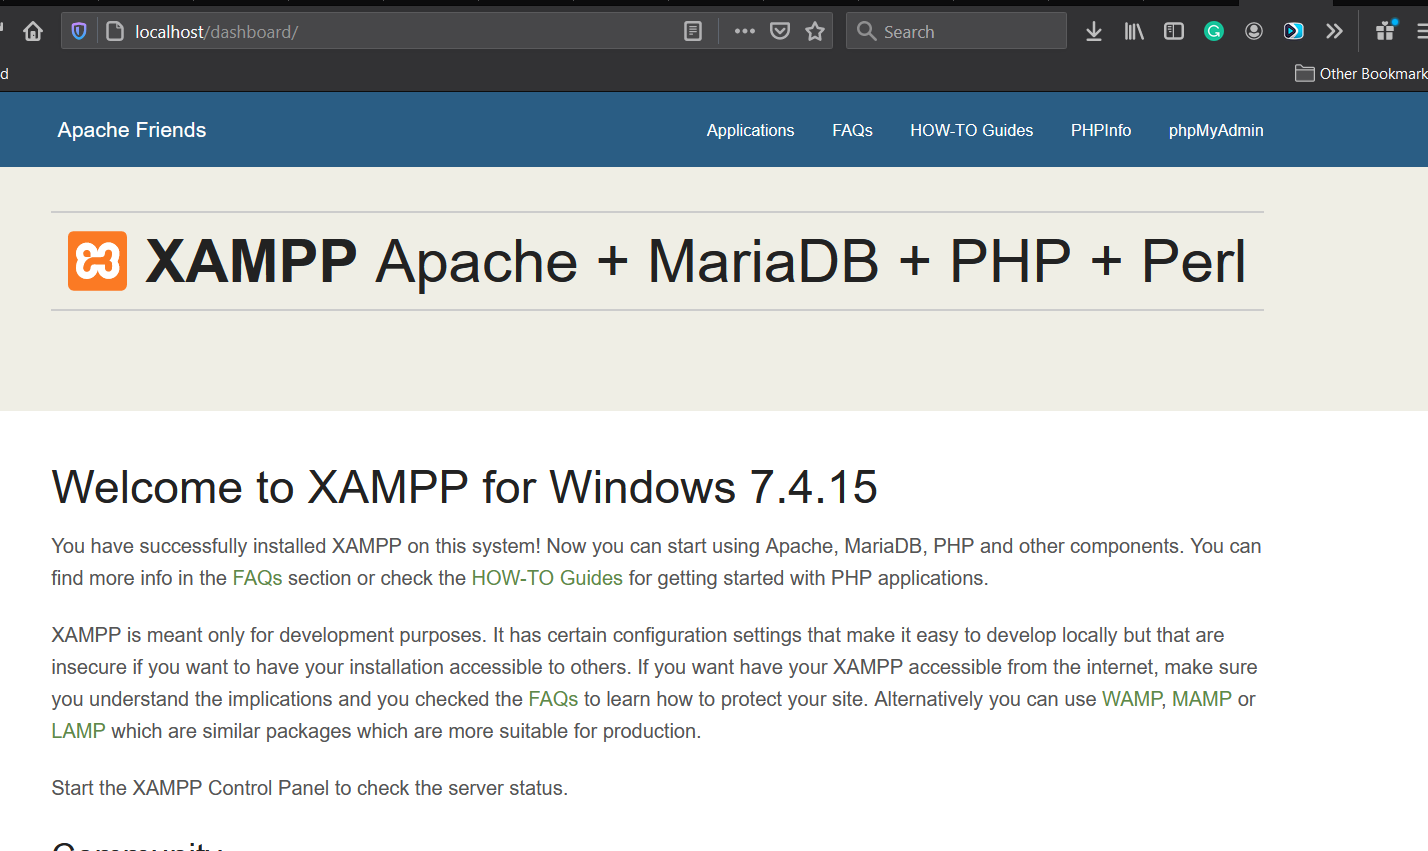Click Apache Friends brand link
1428x851 pixels.
click(132, 130)
